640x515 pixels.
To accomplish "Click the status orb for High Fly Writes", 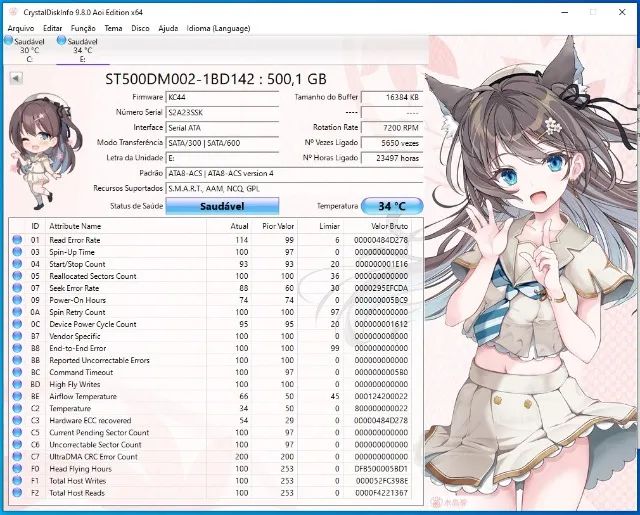I will point(17,384).
